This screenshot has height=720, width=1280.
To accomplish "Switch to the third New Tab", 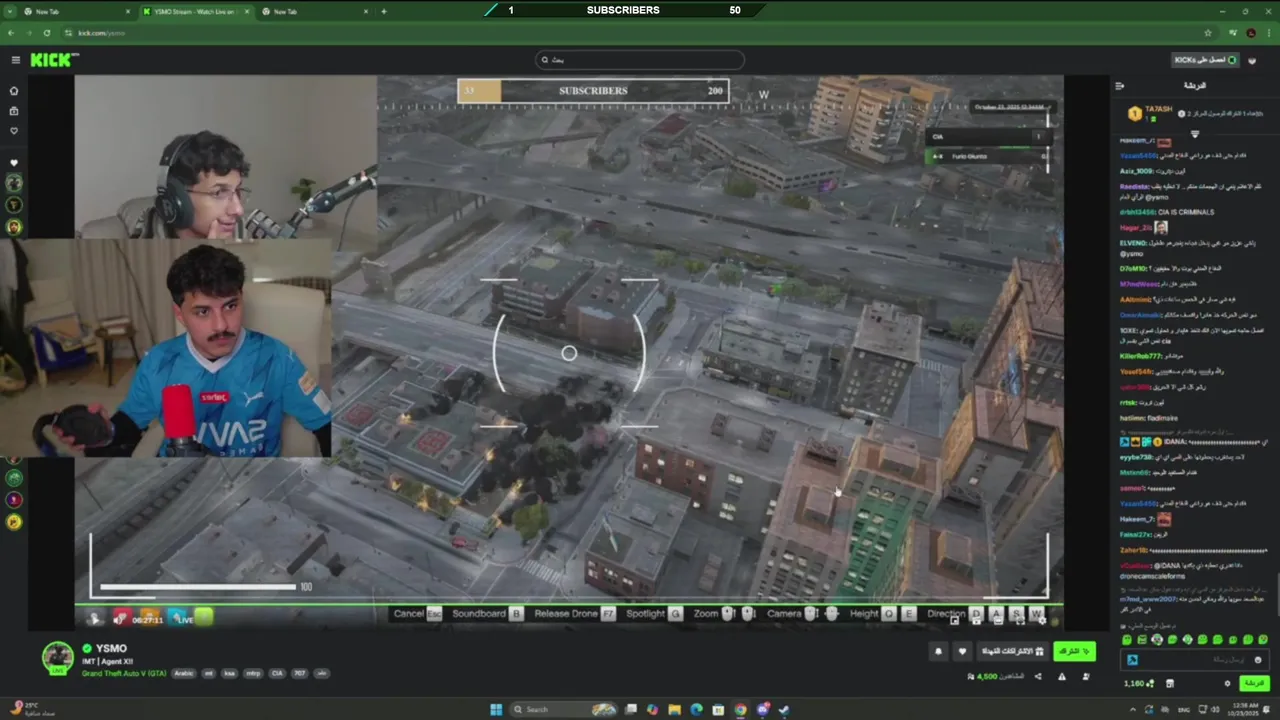I will [313, 11].
